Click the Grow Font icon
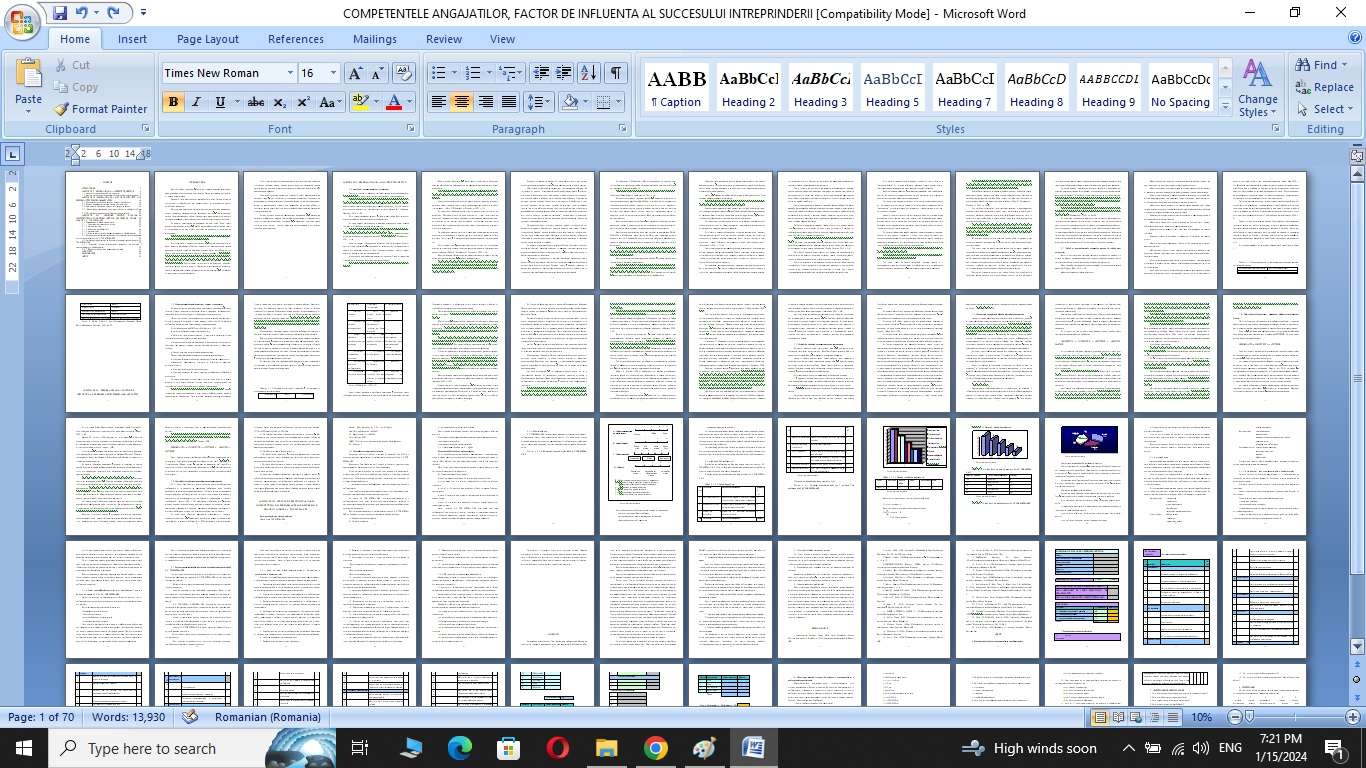Viewport: 1366px width, 768px height. [x=355, y=73]
